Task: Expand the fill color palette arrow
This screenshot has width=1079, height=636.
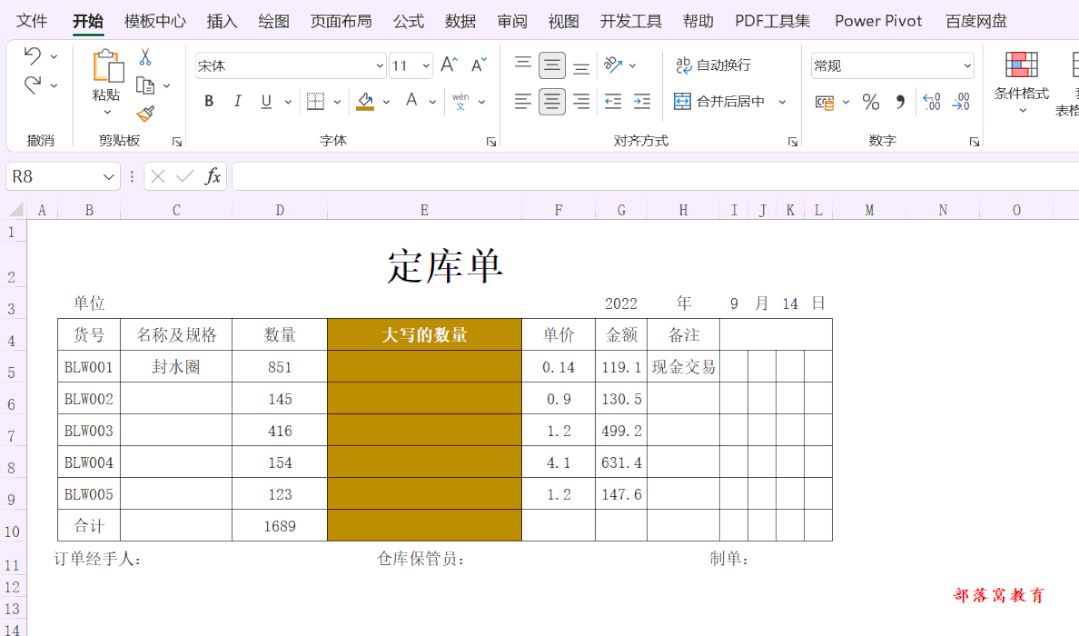Action: point(386,102)
